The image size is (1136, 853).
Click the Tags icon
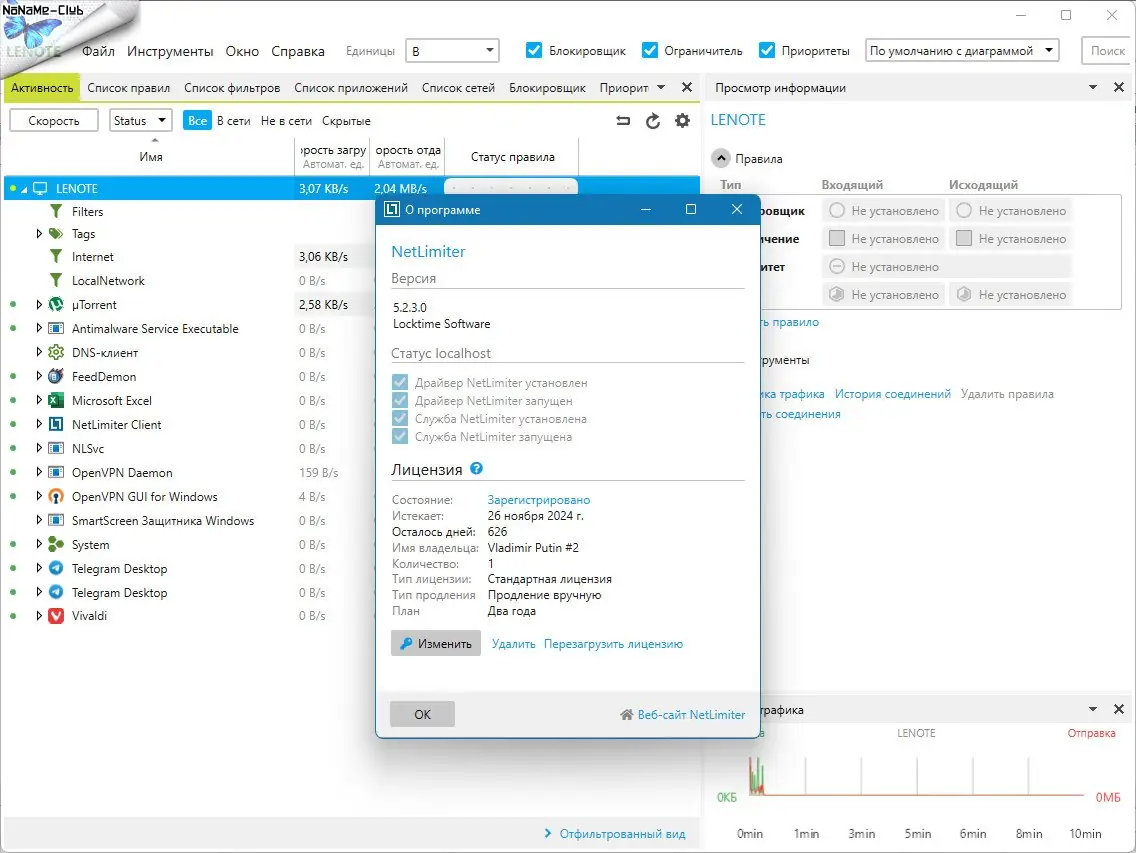(x=56, y=233)
